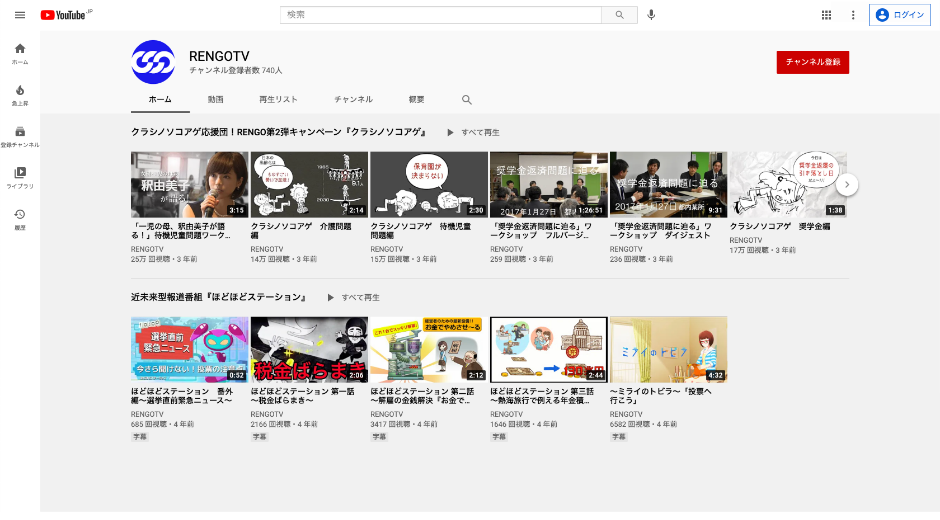This screenshot has height=520, width=940.
Task: Open History in the sidebar
Action: pos(20,219)
